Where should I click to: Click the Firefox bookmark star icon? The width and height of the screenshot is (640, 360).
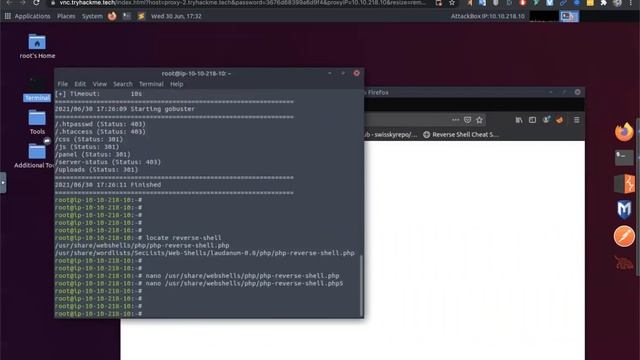point(480,120)
